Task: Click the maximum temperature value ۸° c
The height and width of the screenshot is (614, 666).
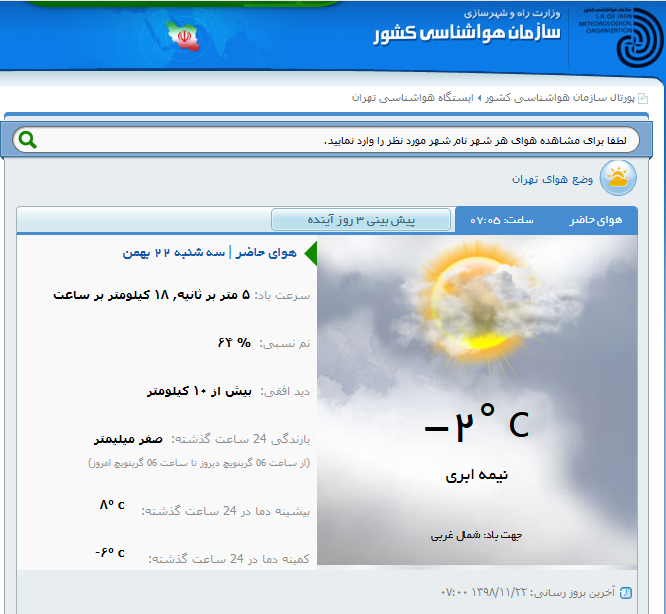Action: tap(112, 504)
